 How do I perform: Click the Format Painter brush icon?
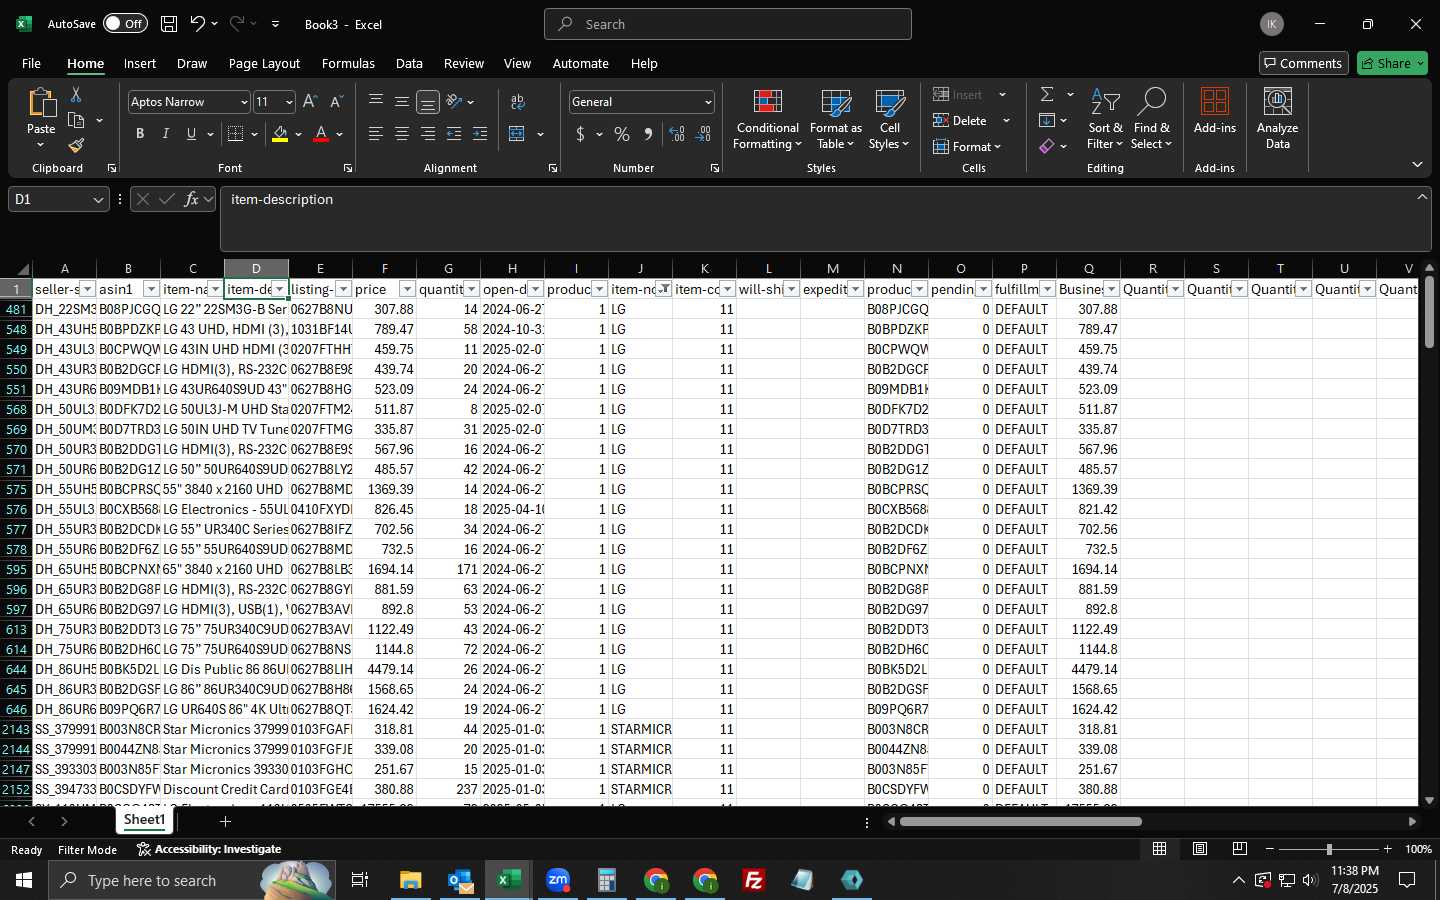click(76, 146)
